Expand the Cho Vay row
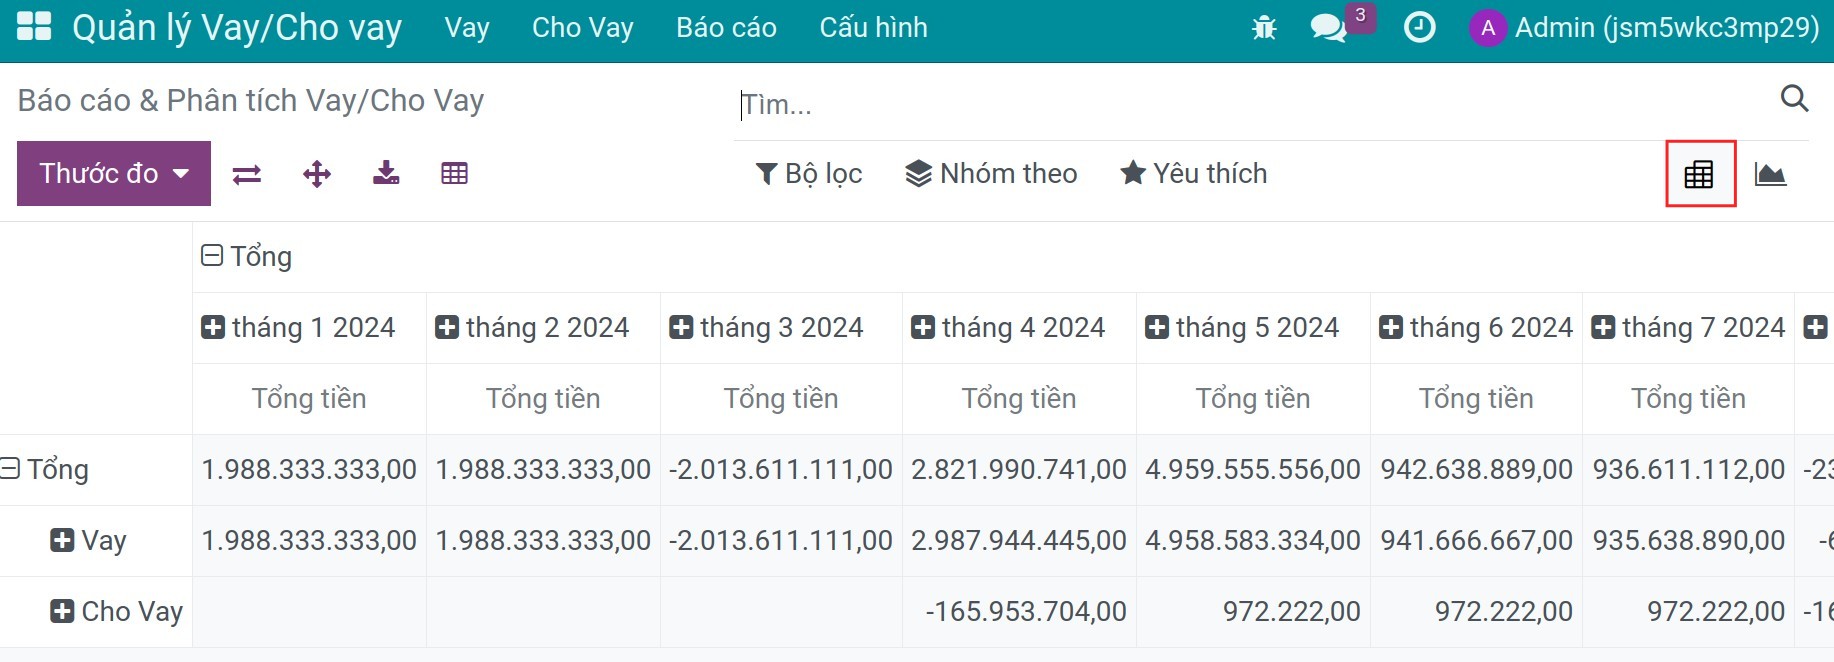 (x=116, y=612)
